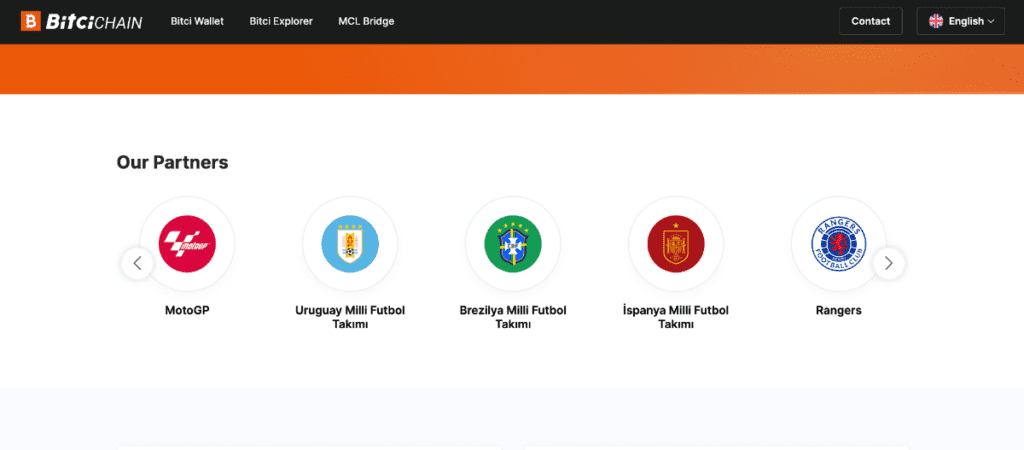This screenshot has width=1024, height=450.
Task: Select the Uruguay football team crest
Action: [350, 244]
